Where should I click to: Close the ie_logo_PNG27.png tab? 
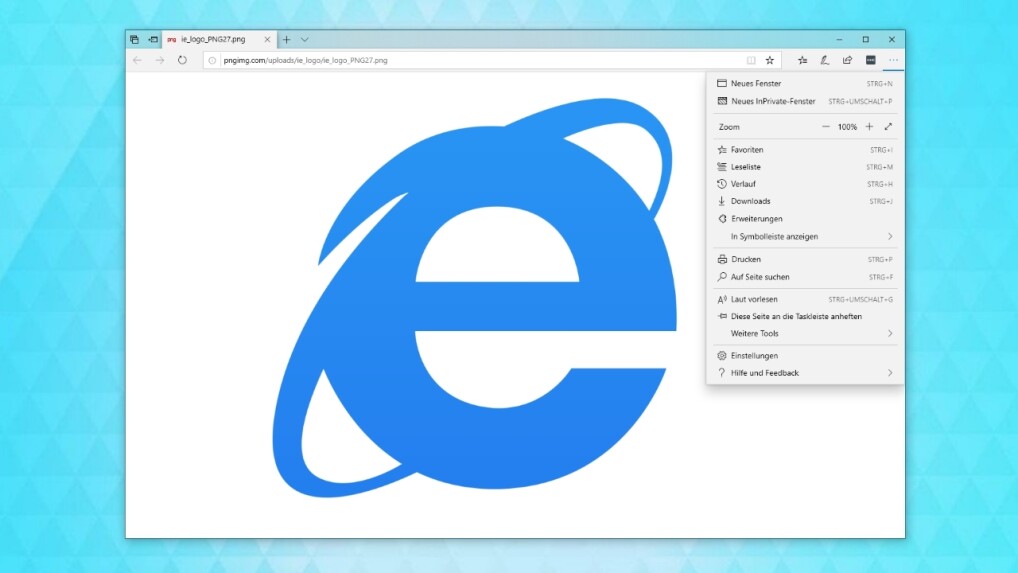point(267,40)
